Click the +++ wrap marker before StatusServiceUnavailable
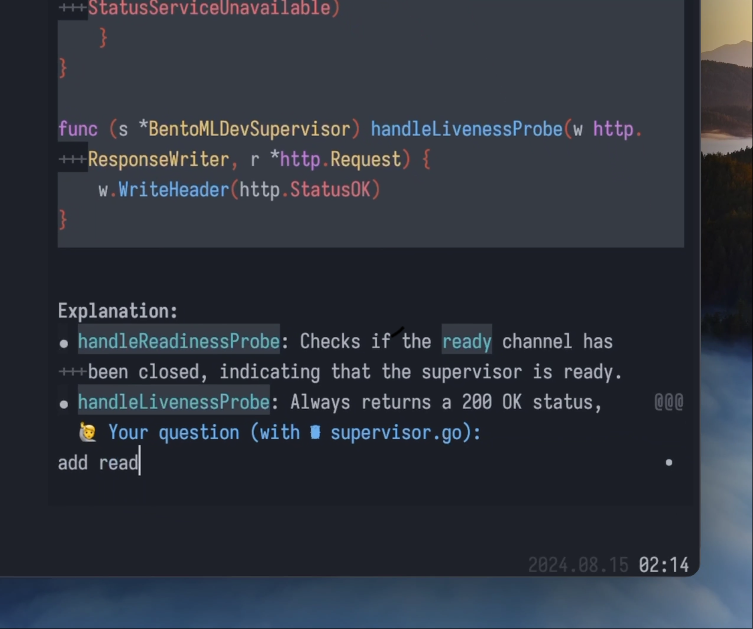Image resolution: width=753 pixels, height=629 pixels. (x=72, y=9)
